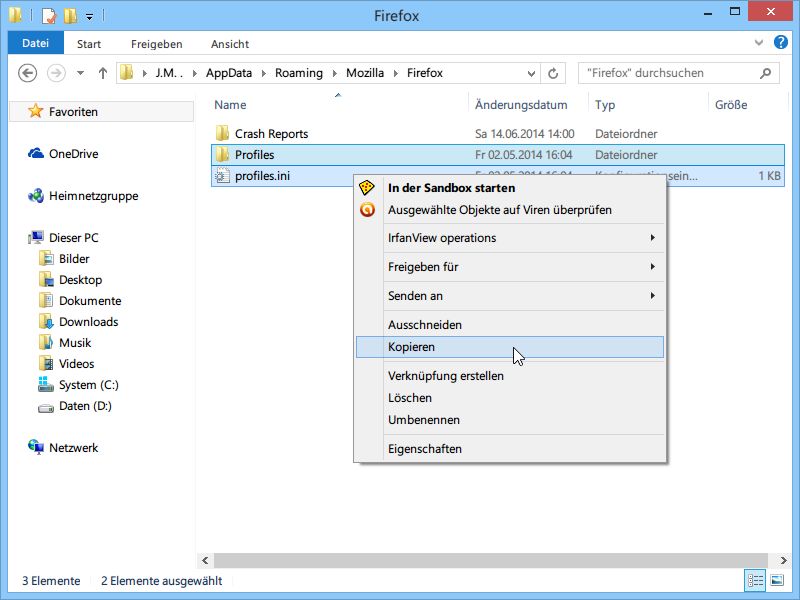Click the address bar folder icon
The image size is (800, 600).
pos(127,73)
